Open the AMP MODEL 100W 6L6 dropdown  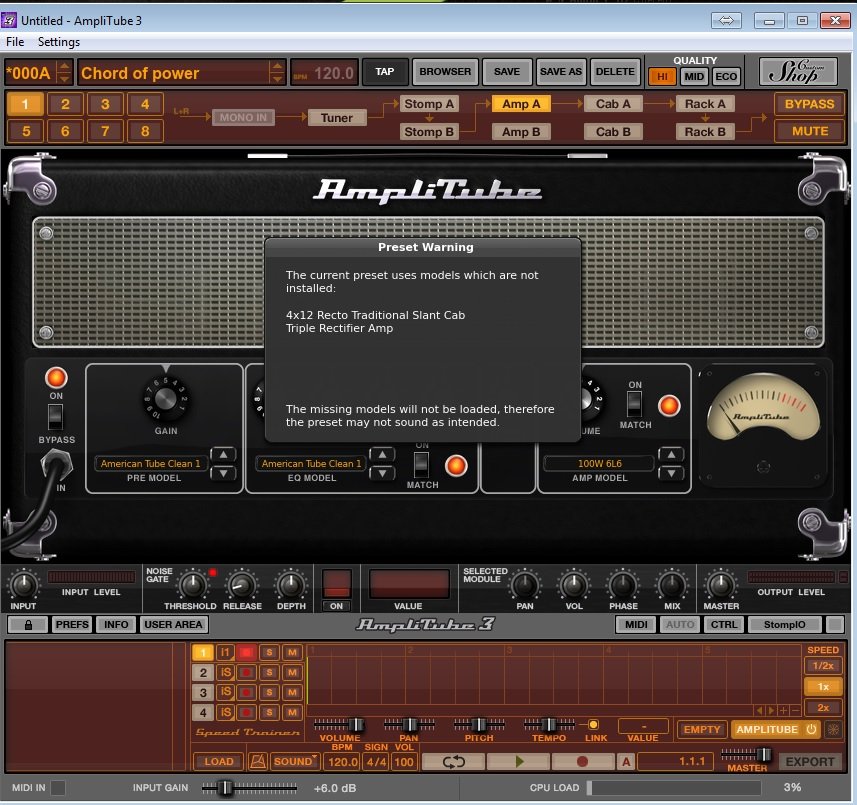coord(598,464)
